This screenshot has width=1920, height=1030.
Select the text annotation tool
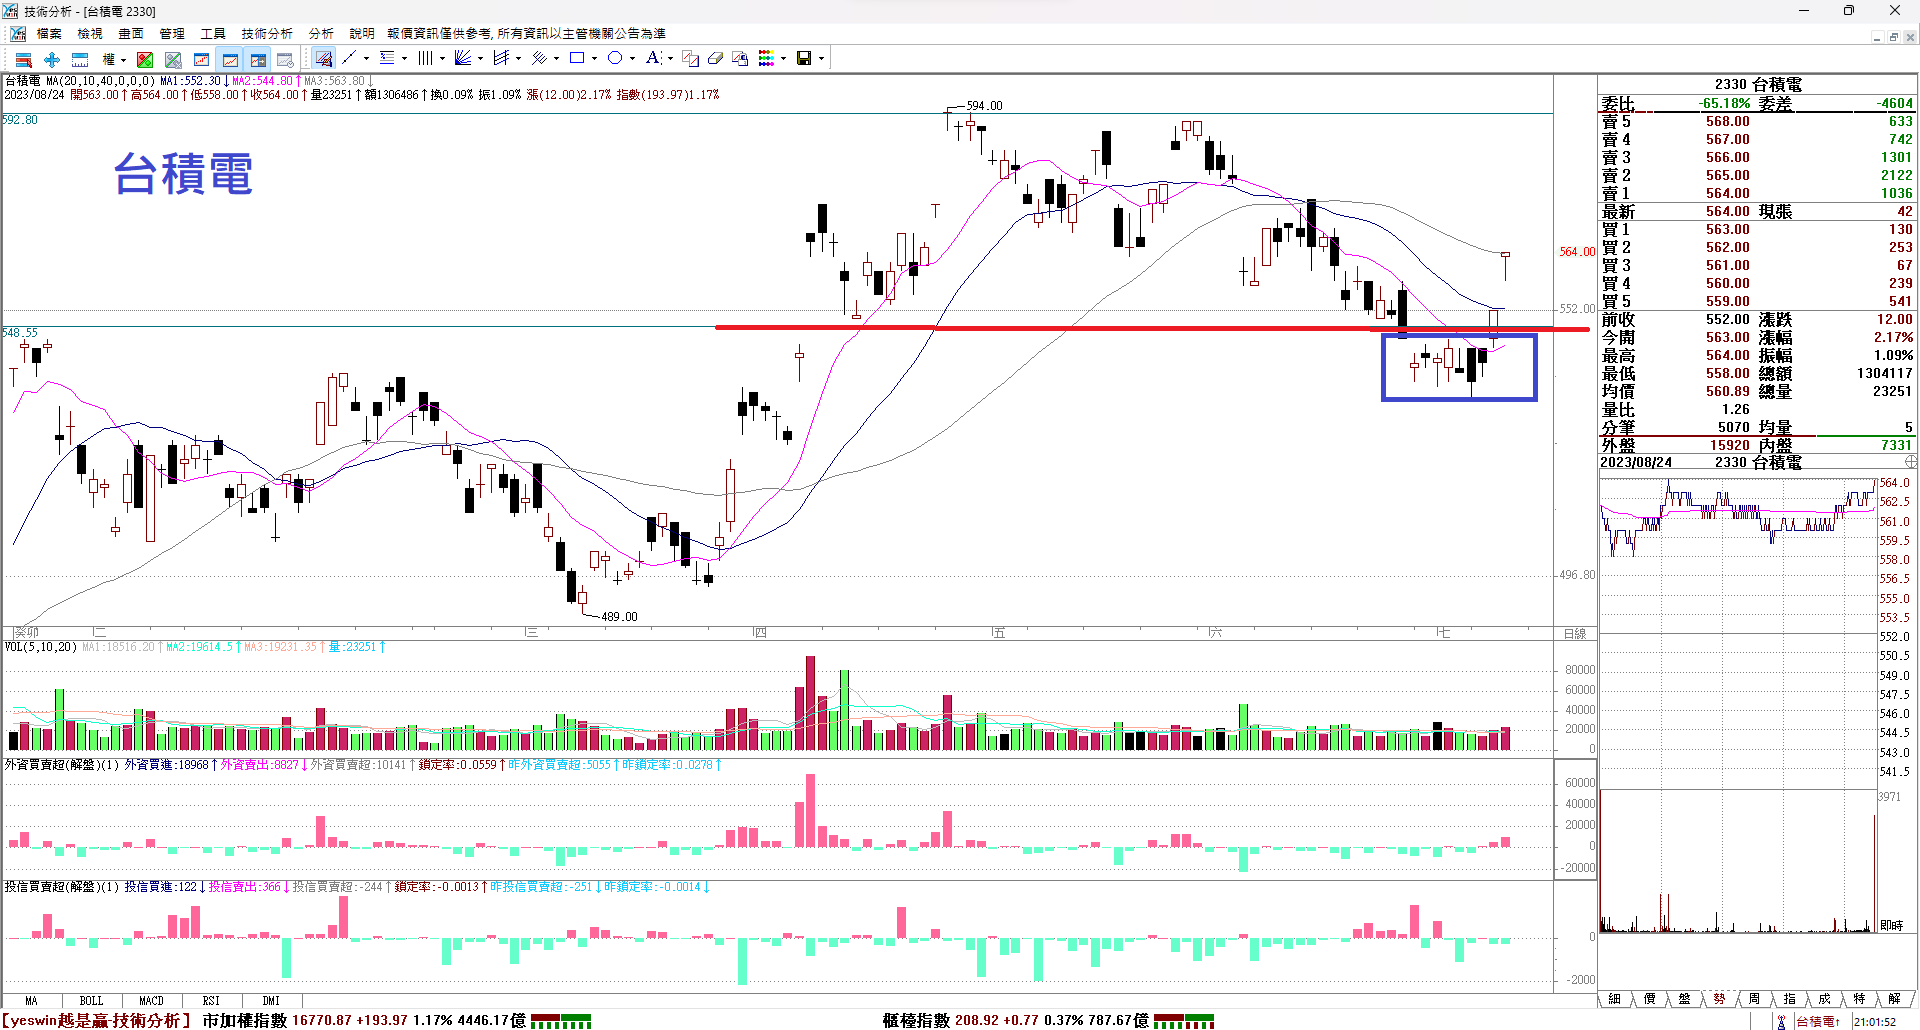[652, 59]
